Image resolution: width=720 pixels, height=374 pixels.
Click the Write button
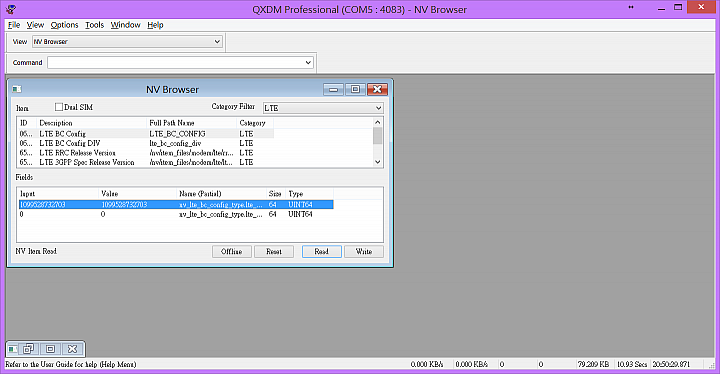click(364, 251)
